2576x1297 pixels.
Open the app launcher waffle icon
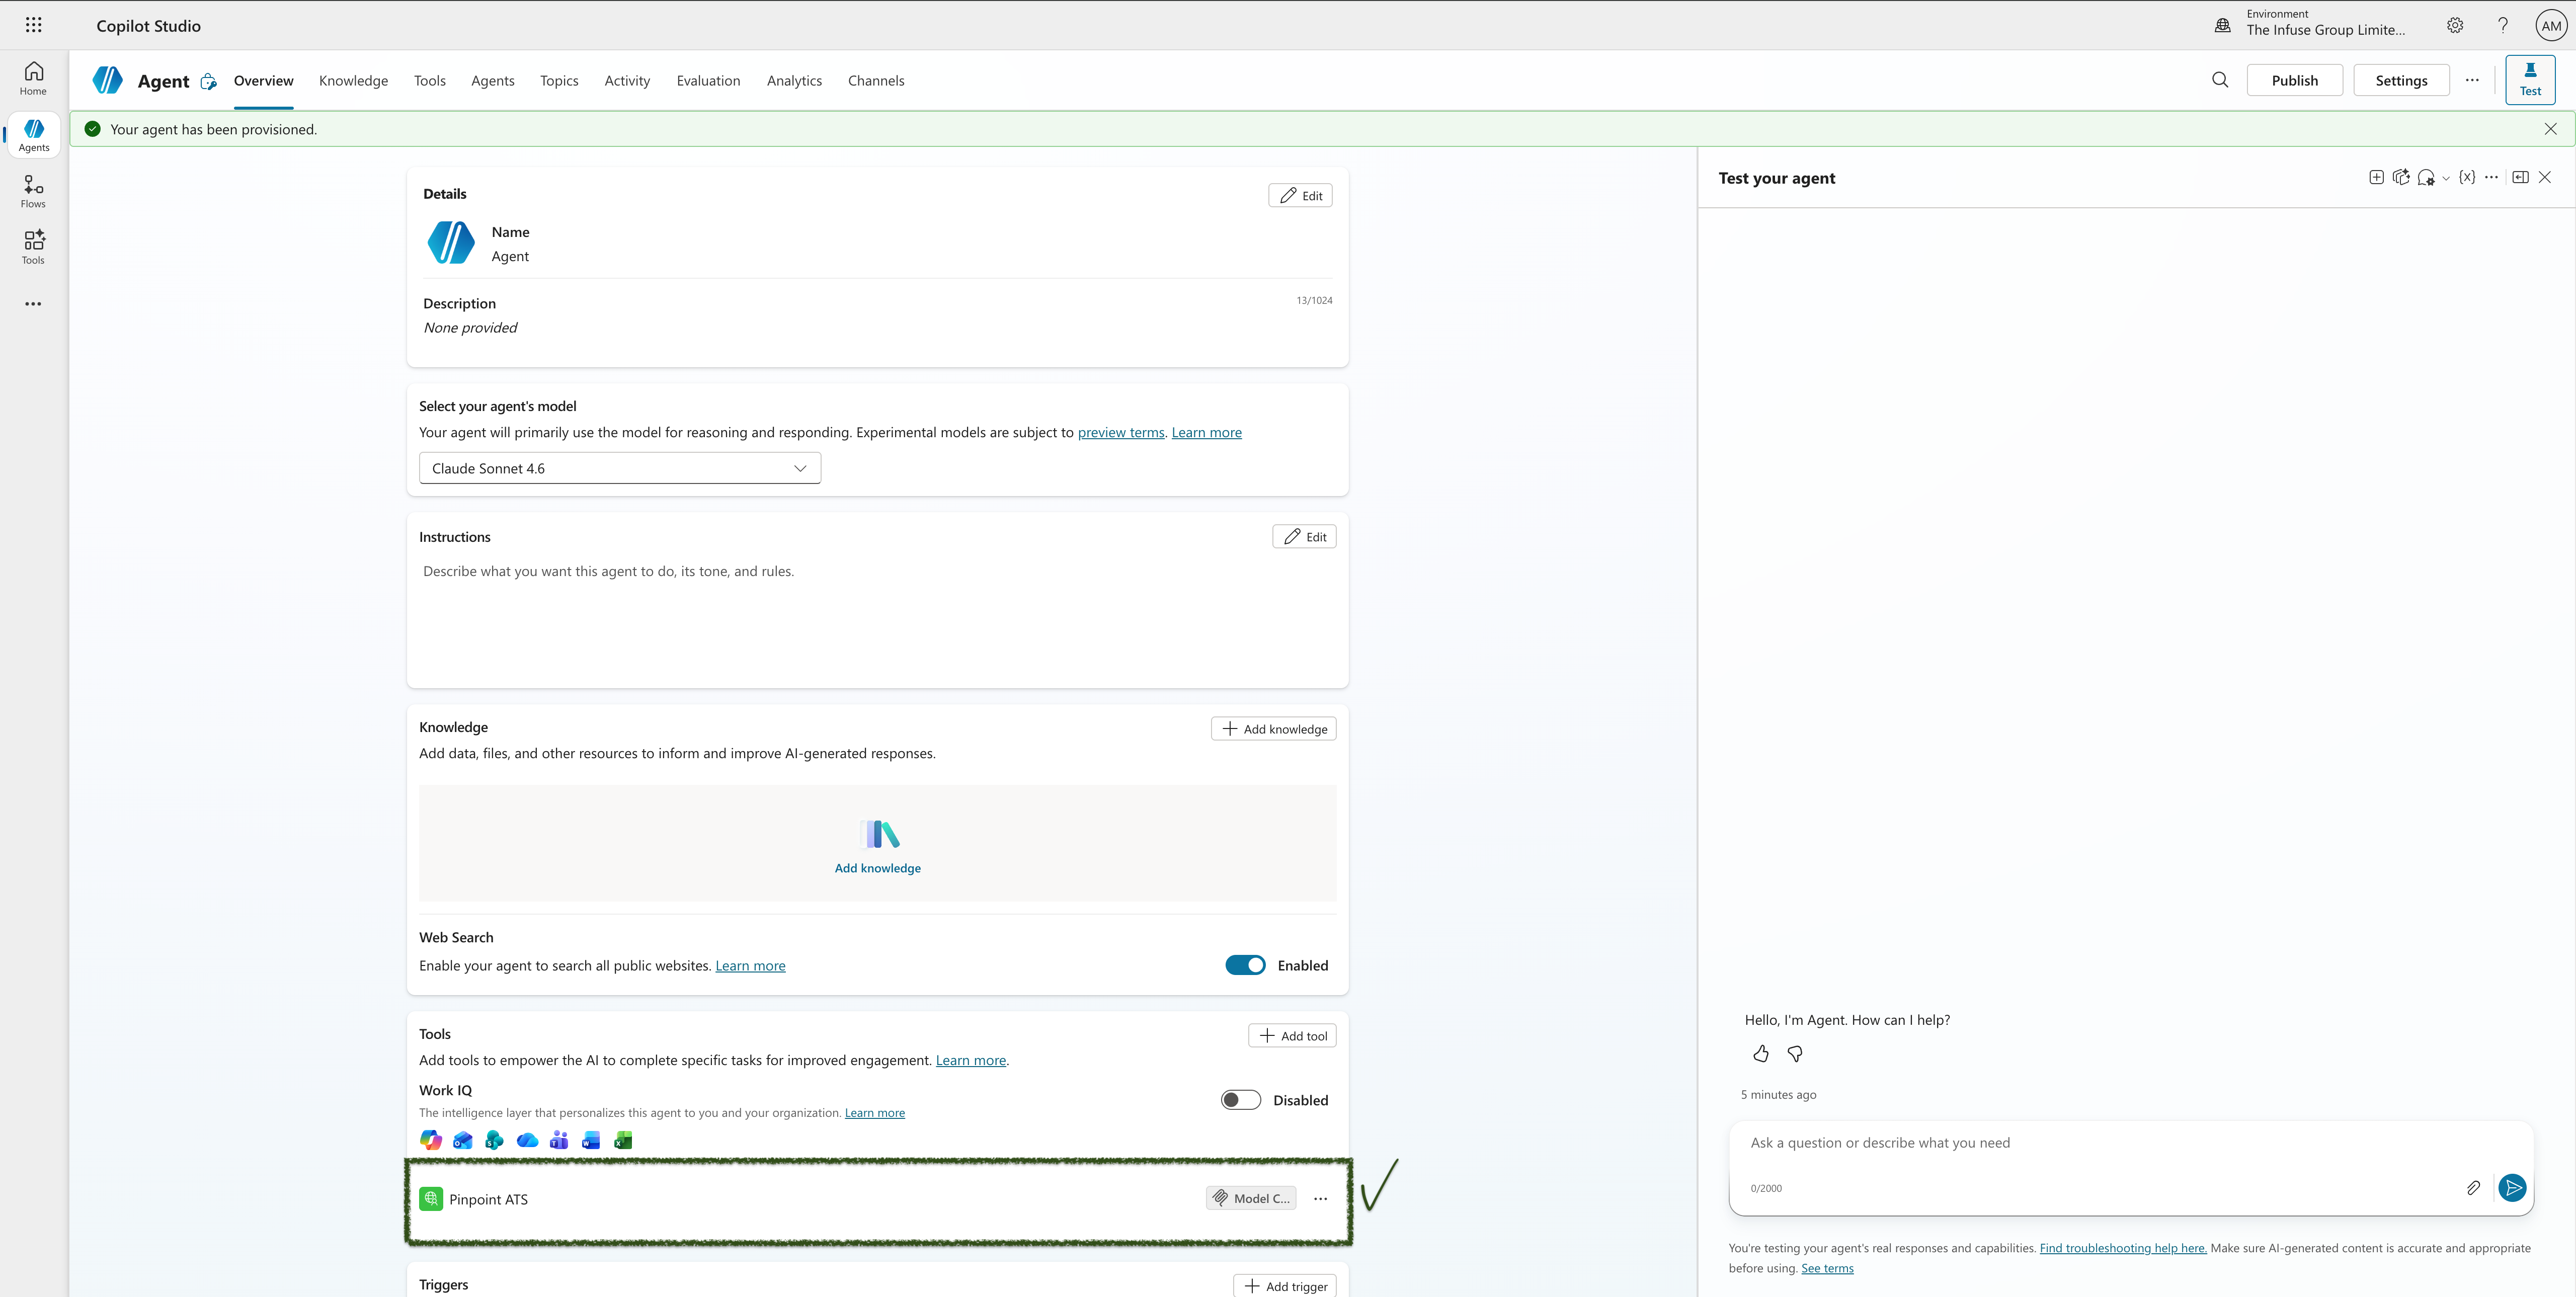pyautogui.click(x=33, y=25)
